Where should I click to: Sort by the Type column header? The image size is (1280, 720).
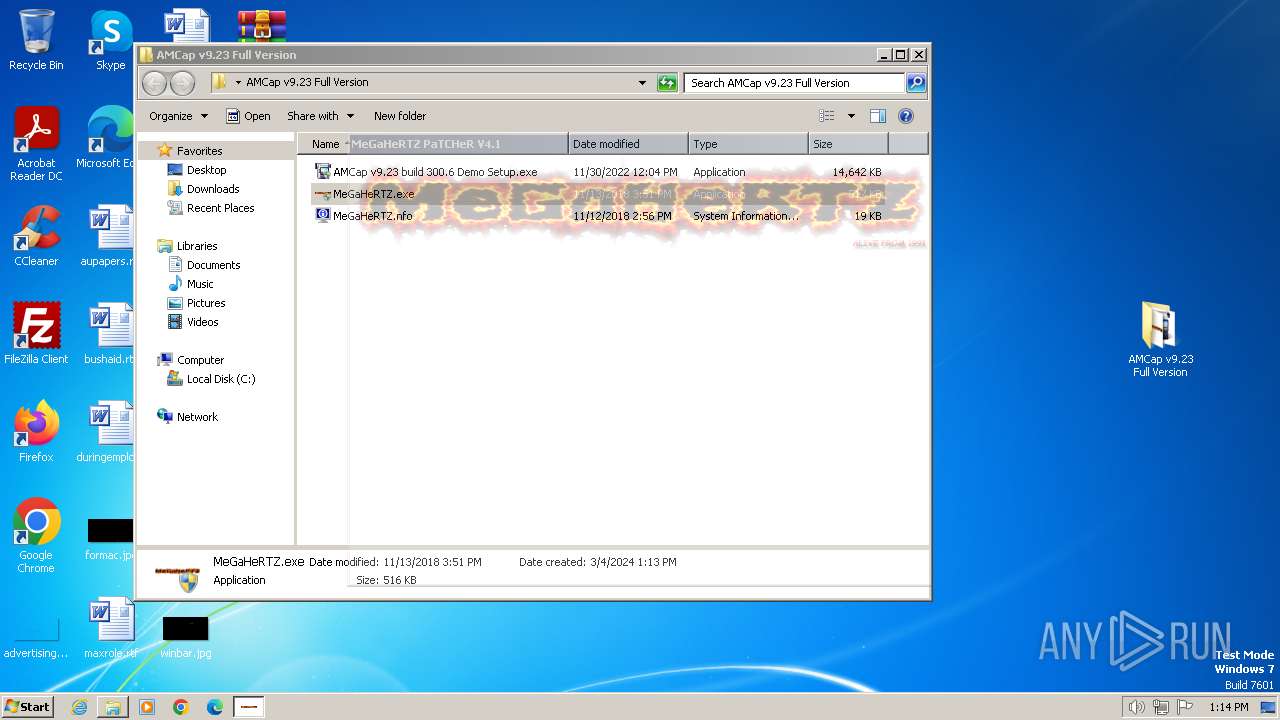[x=748, y=144]
